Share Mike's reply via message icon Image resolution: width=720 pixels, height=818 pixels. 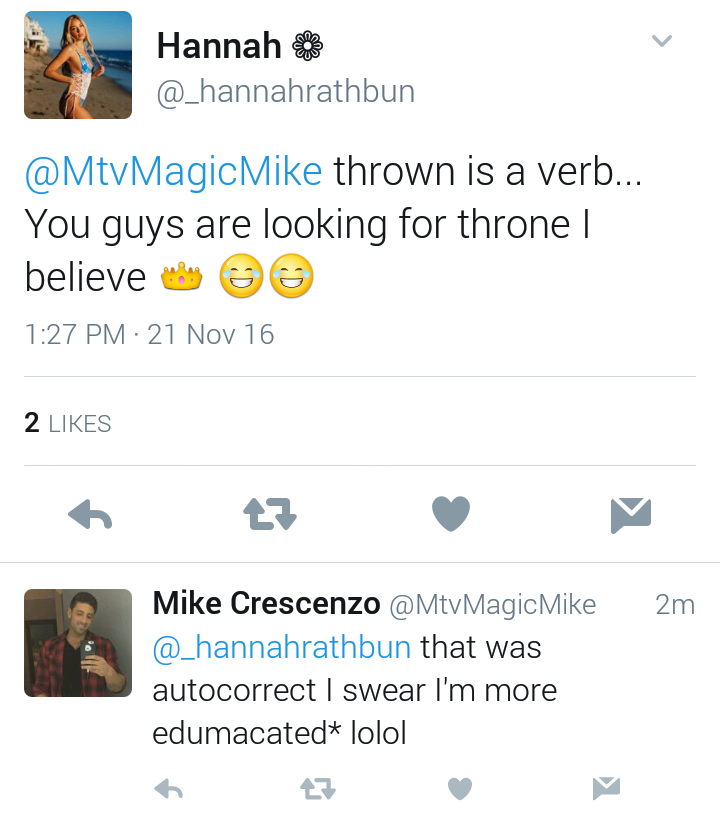click(606, 788)
